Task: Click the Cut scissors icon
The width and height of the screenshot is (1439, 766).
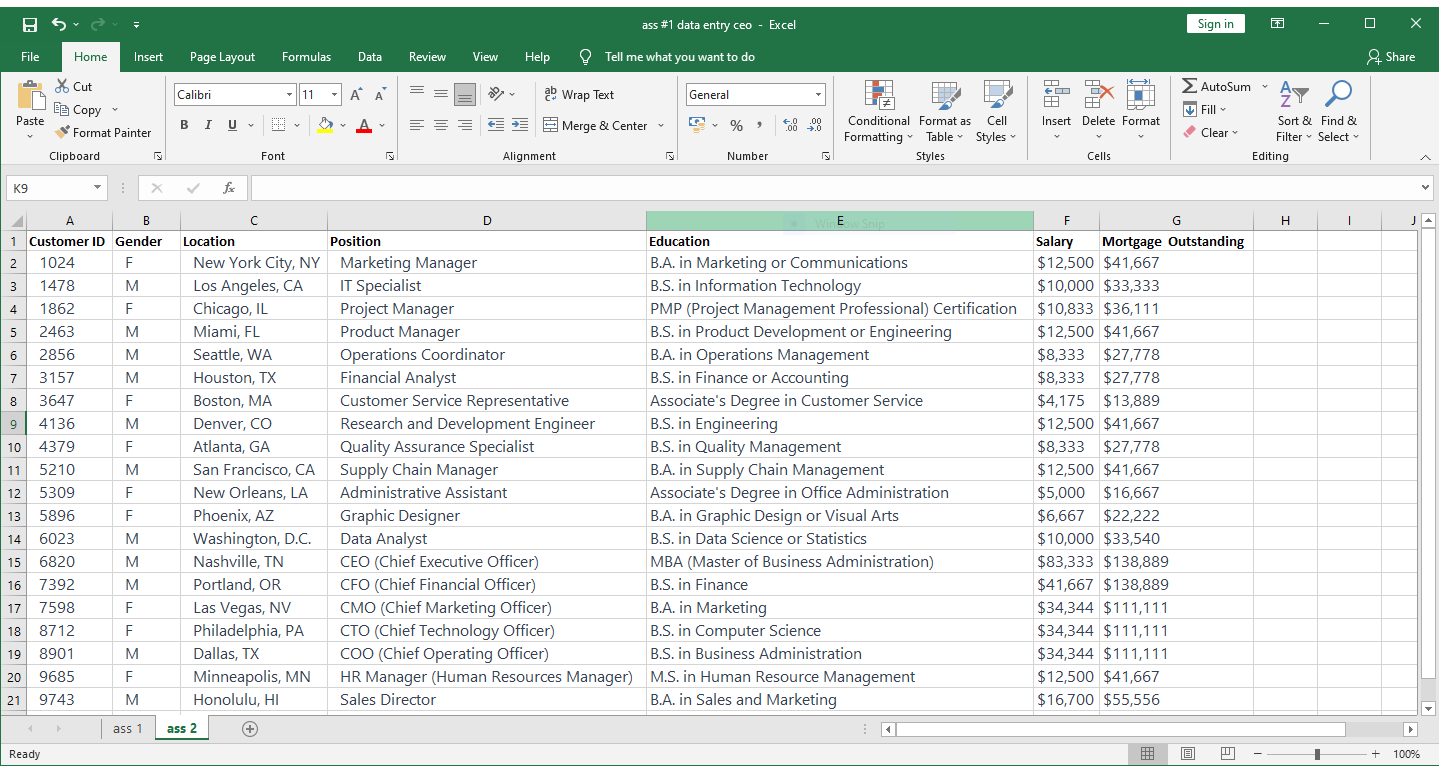Action: coord(62,87)
